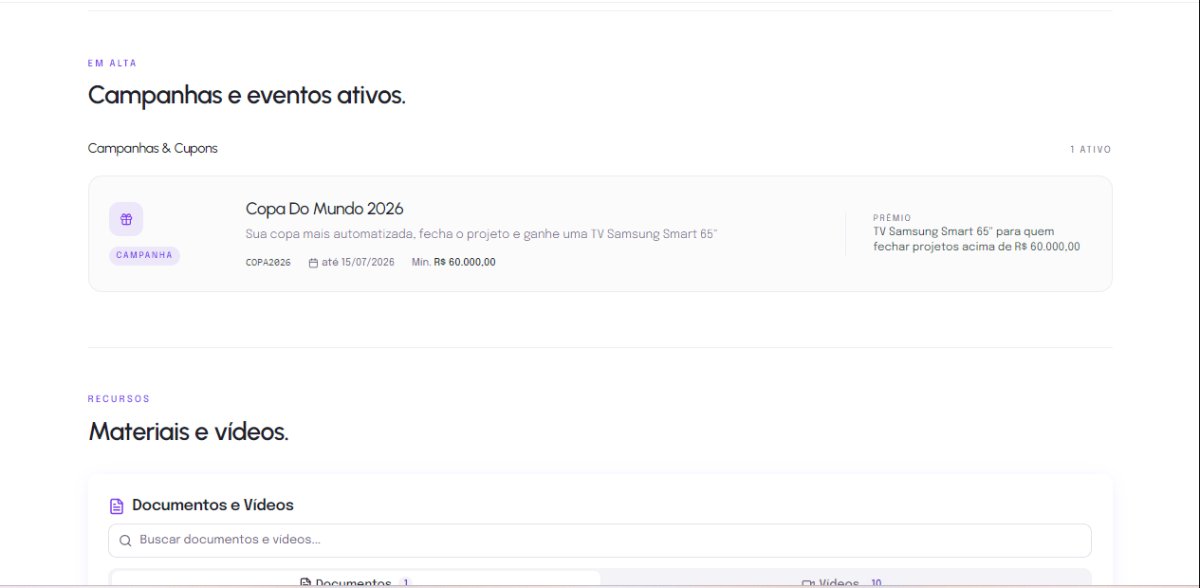Click the Campanhas & Cupons subheading
1200x588 pixels.
[x=153, y=148]
